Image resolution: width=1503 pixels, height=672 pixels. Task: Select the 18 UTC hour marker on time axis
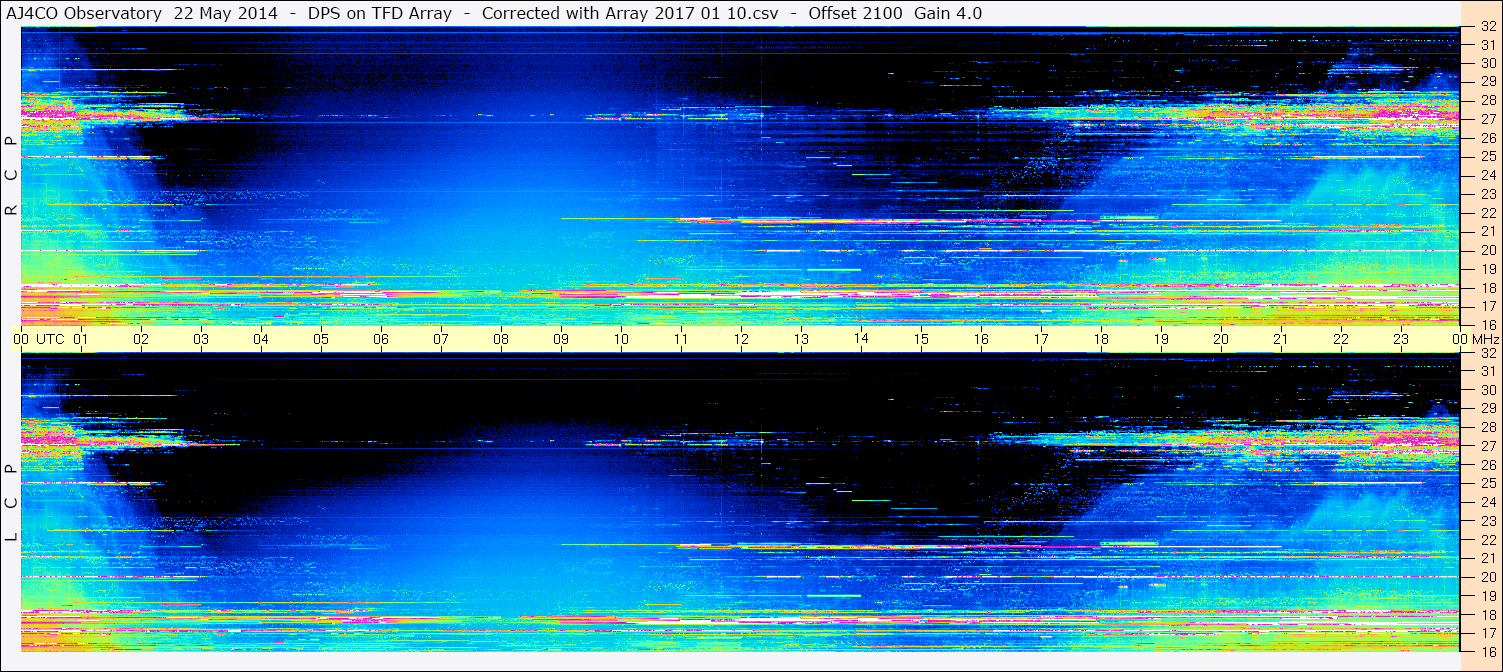click(1101, 339)
